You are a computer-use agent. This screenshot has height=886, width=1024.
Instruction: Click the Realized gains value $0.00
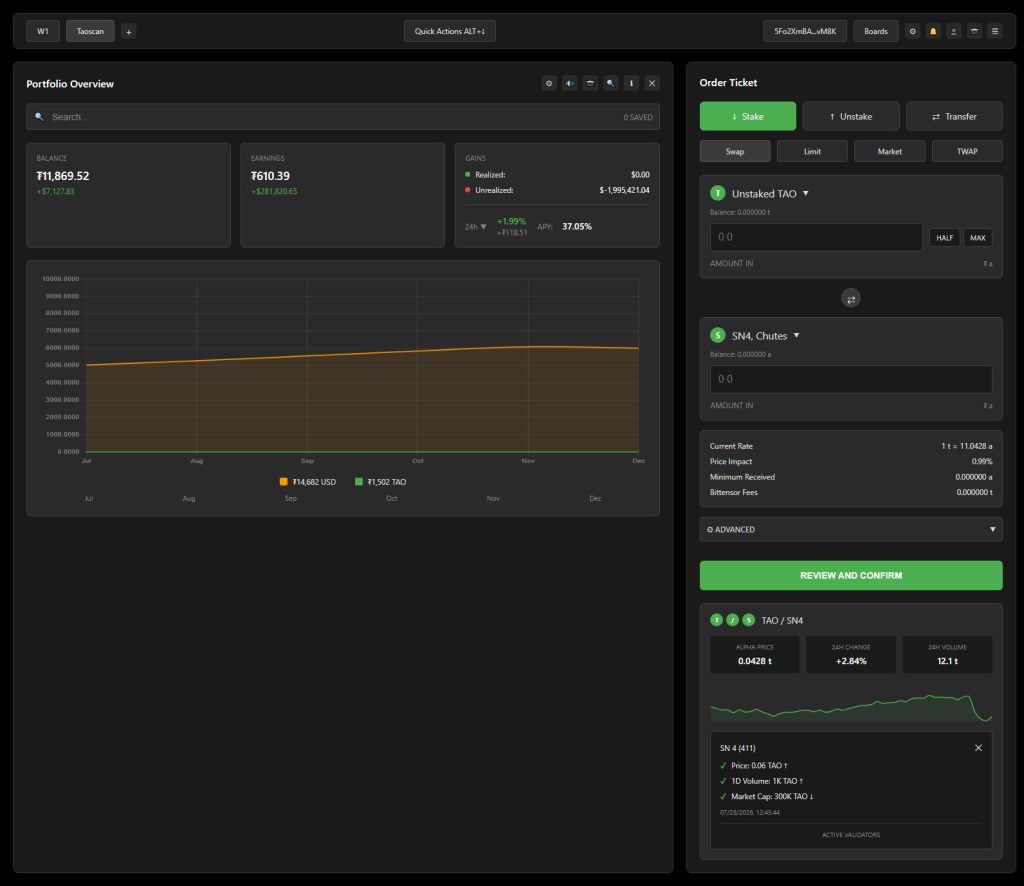click(640, 174)
